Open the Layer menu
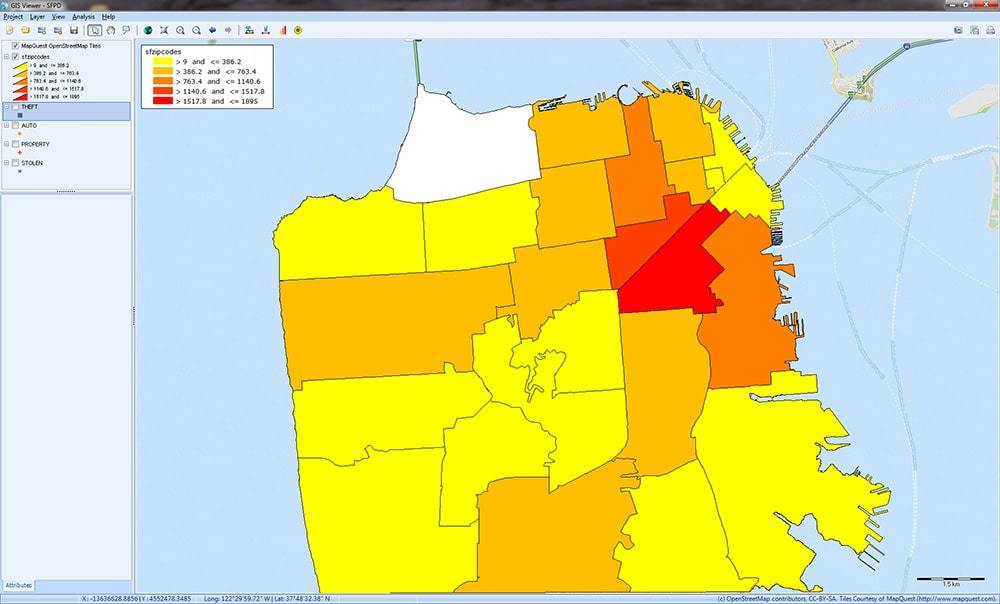 [x=37, y=17]
